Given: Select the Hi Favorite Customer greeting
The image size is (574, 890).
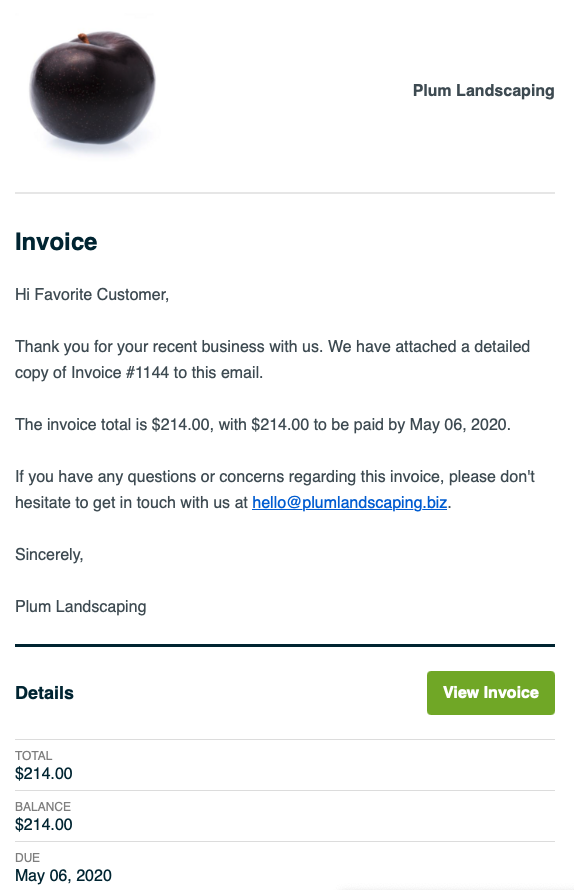Looking at the screenshot, I should tap(92, 295).
